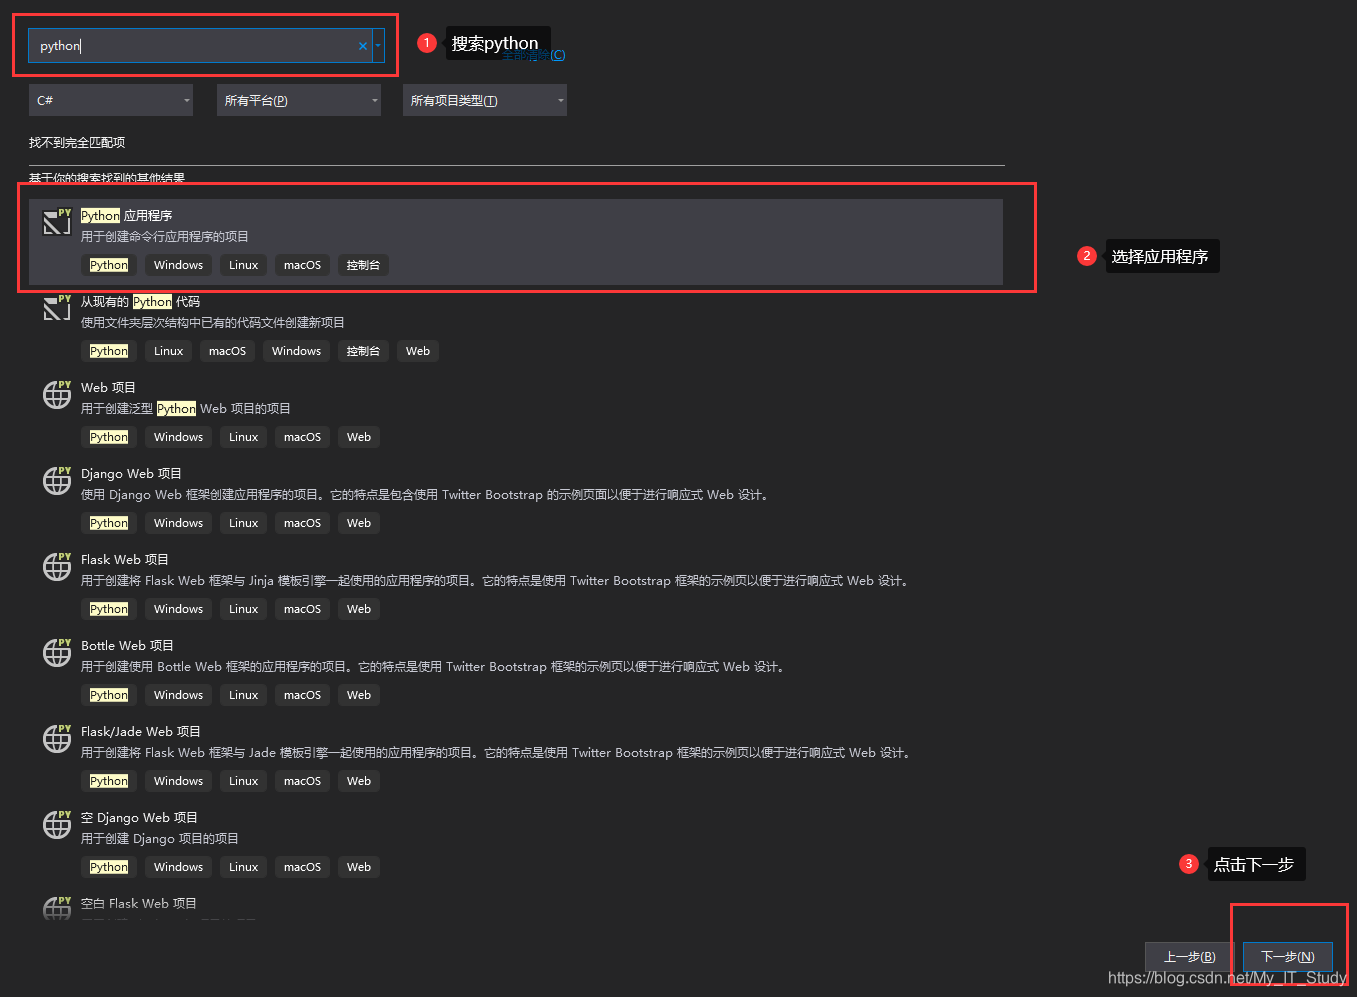
Task: Select the Django Web 项目 template title
Action: 131,474
